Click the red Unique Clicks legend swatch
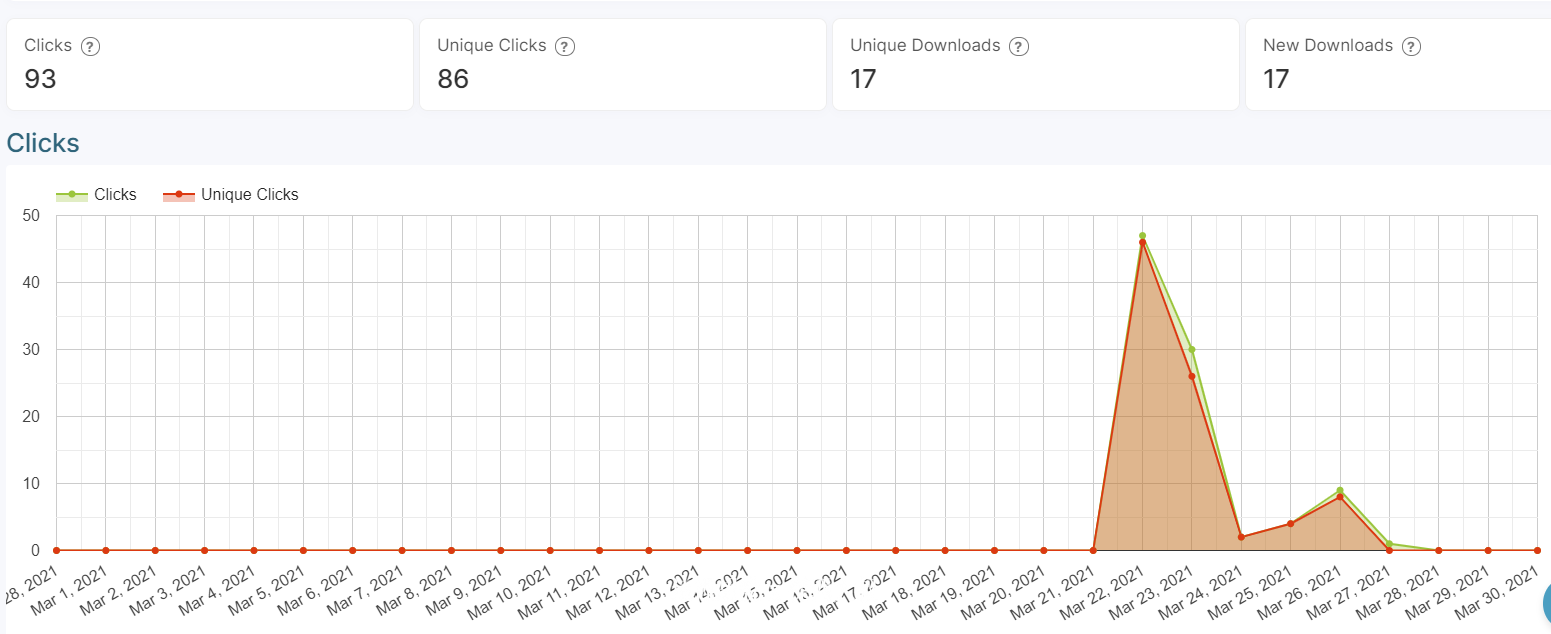1551x634 pixels. point(178,195)
